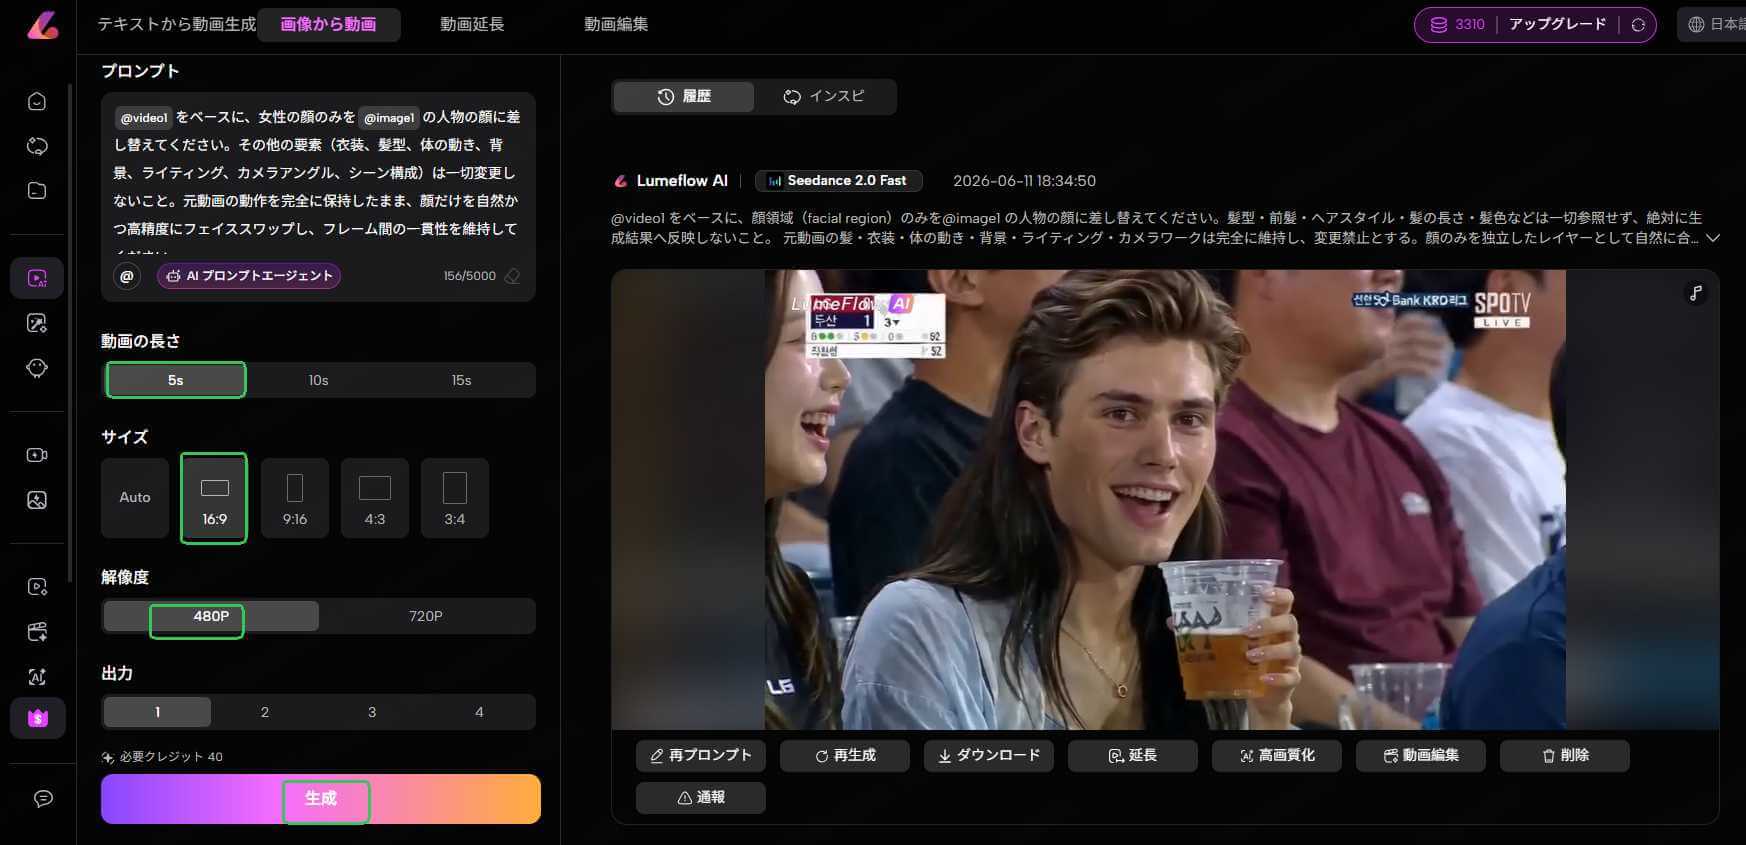The image size is (1746, 845).
Task: Click the purple crown pricing sidebar icon
Action: point(38,718)
